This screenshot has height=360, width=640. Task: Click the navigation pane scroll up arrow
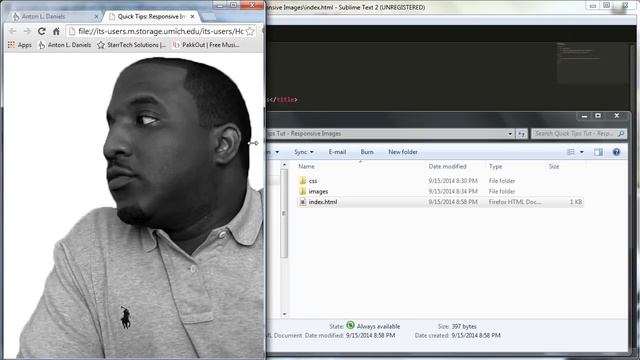pos(284,165)
